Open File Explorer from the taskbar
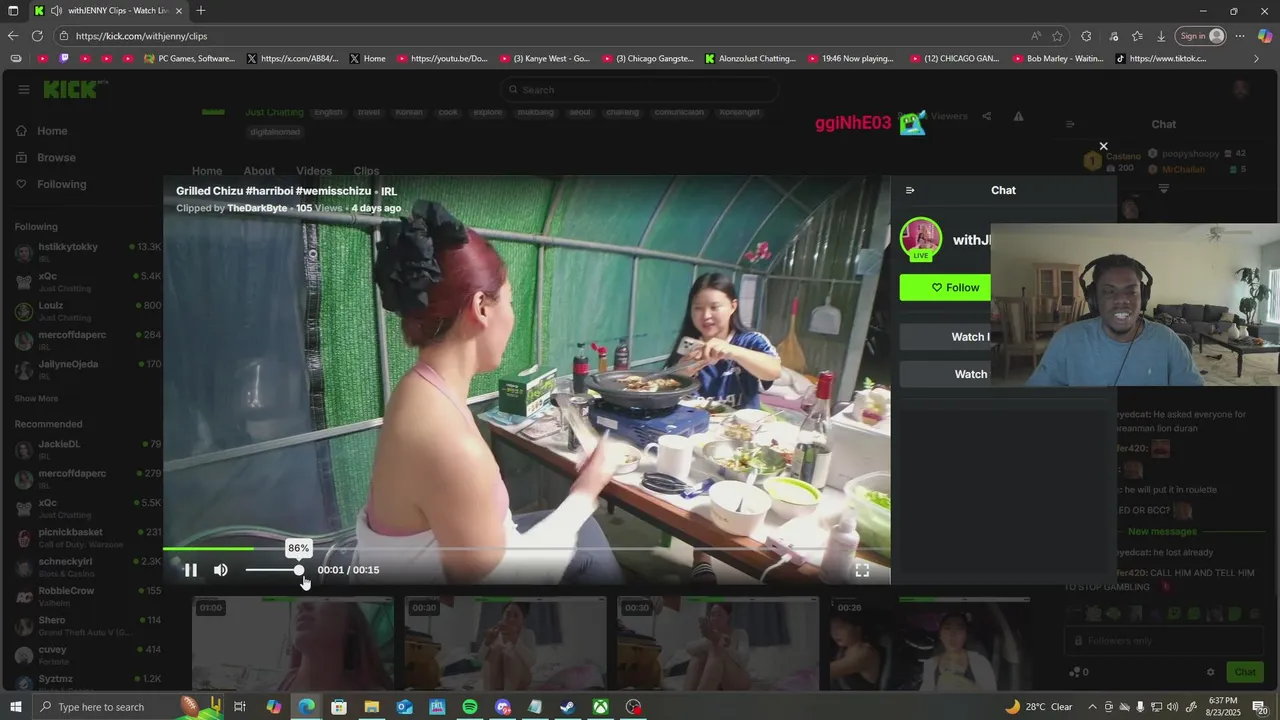This screenshot has width=1280, height=720. [x=371, y=707]
